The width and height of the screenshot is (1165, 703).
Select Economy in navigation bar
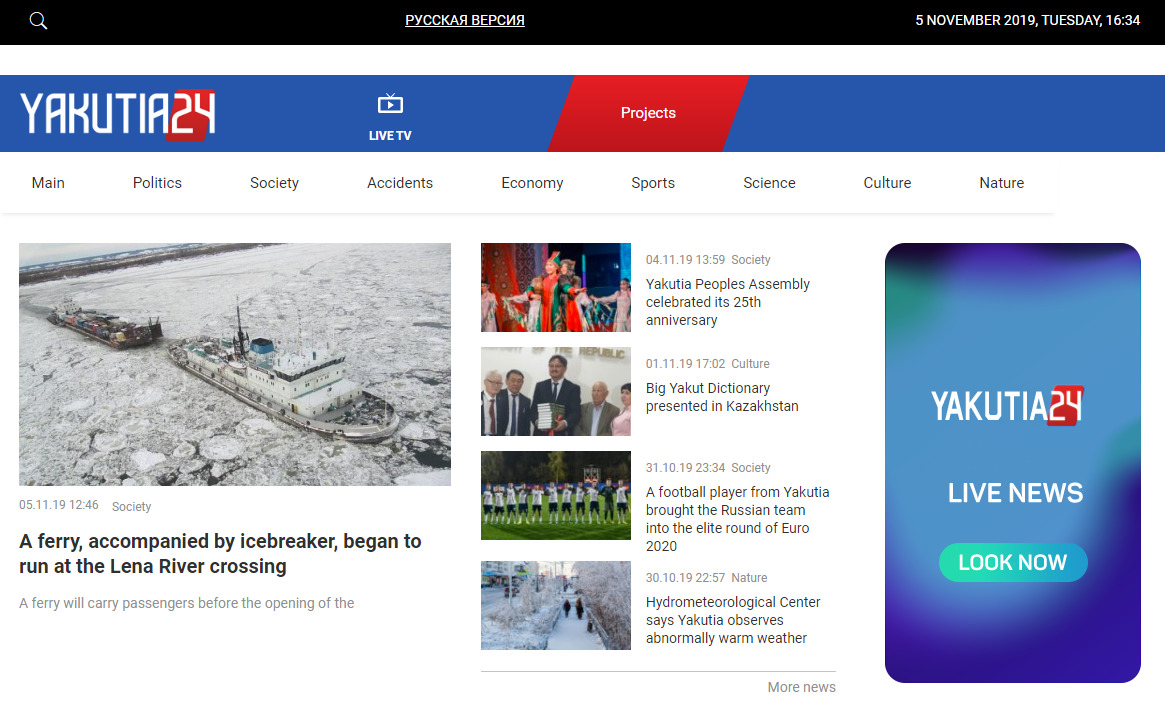coord(532,183)
